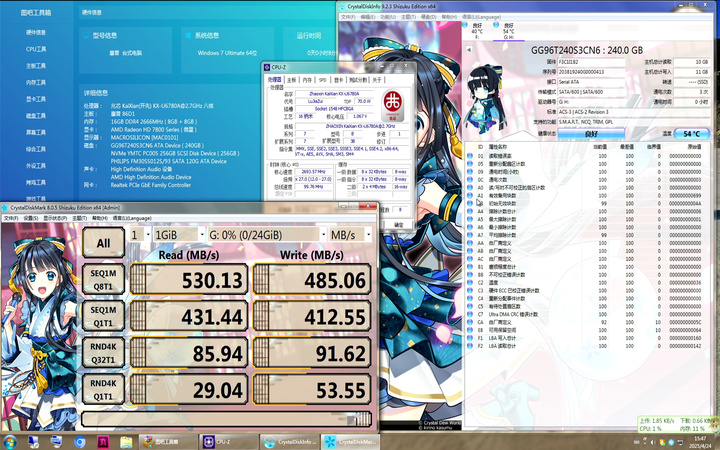The image size is (720, 450).
Task: Open 主板工具 in 图吧工具箱 sidebar
Action: point(36,66)
